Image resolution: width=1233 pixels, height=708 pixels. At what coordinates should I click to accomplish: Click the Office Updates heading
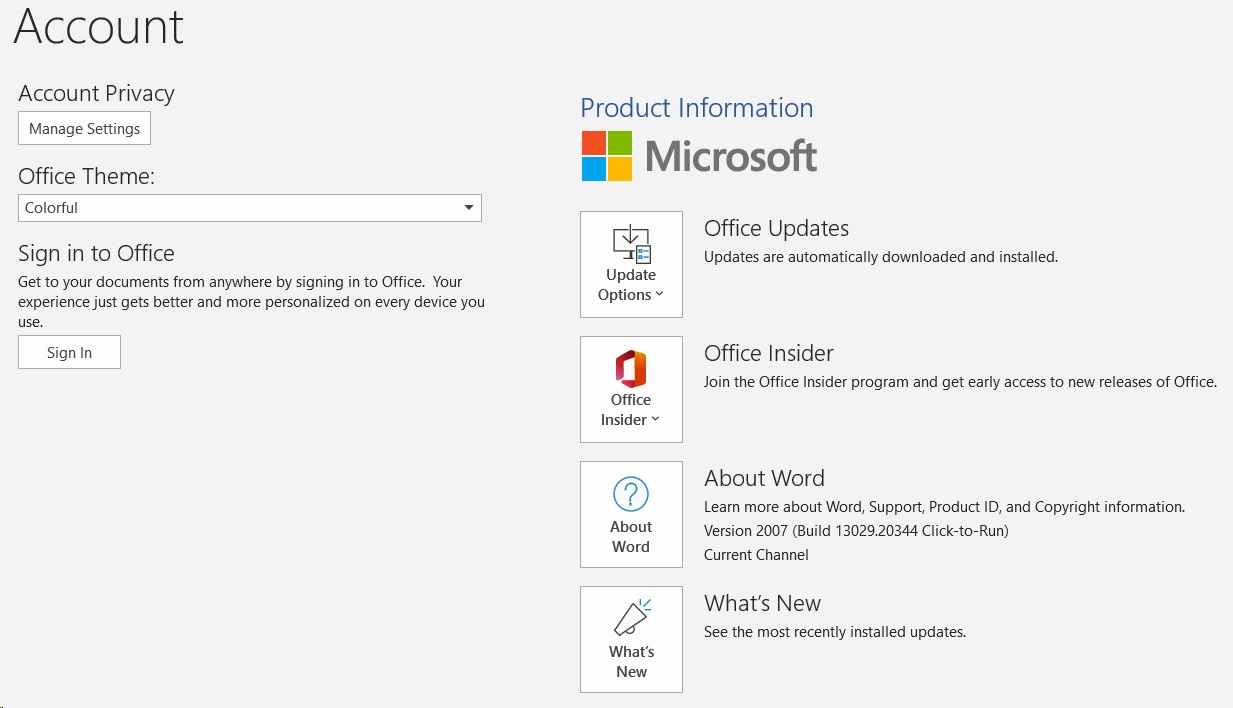[x=776, y=228]
